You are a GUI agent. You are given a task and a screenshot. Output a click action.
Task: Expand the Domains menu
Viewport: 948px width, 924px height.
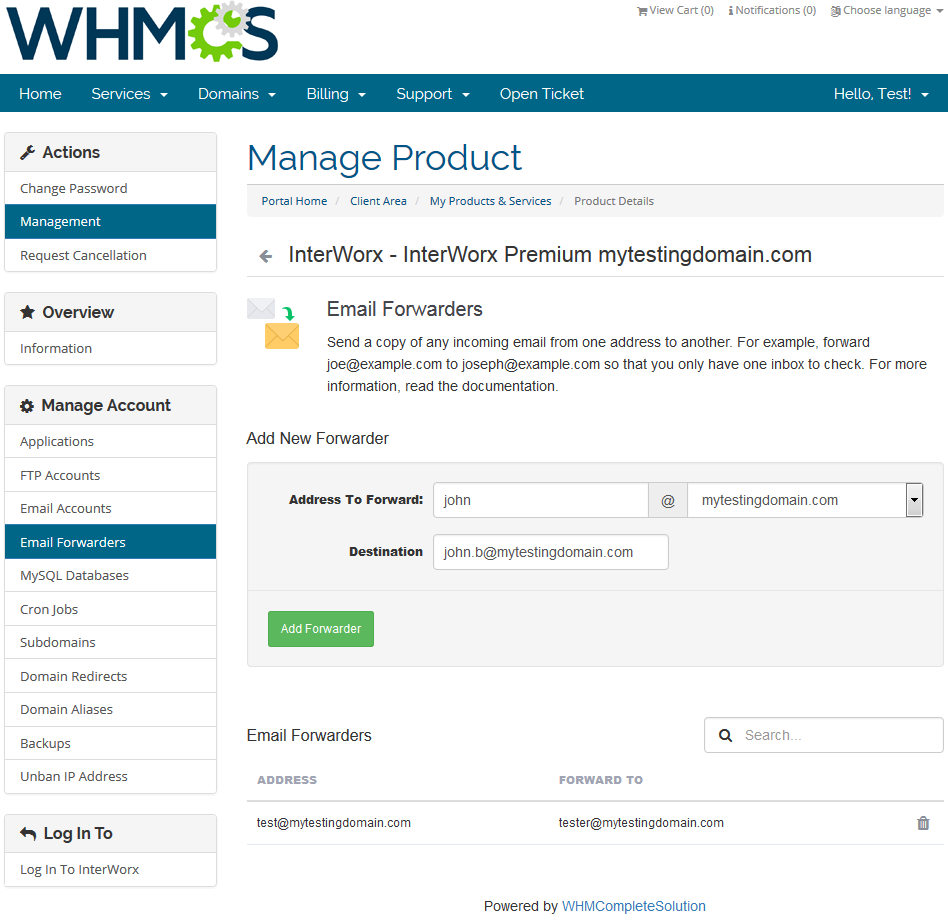(x=237, y=94)
